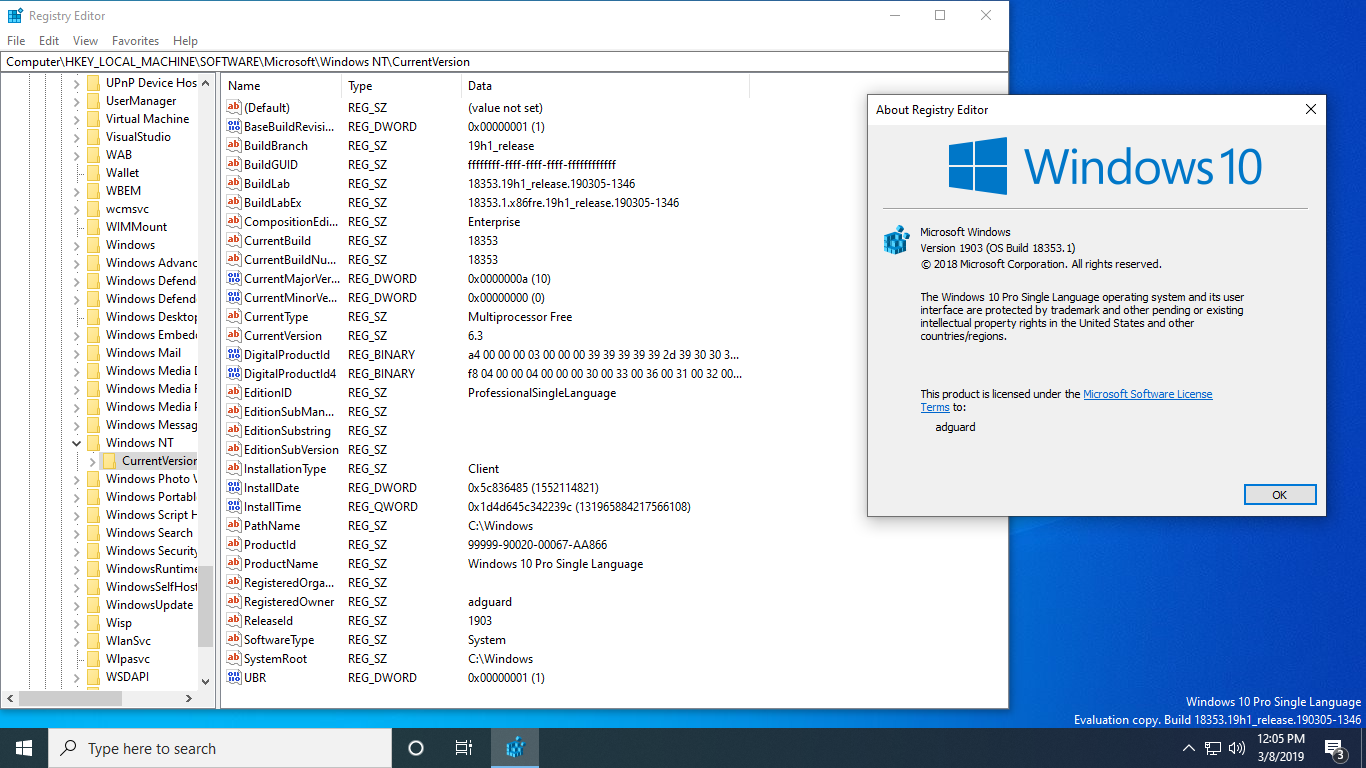Click the WlanSvc folder icon
Screen dimensions: 1366x768
click(94, 641)
